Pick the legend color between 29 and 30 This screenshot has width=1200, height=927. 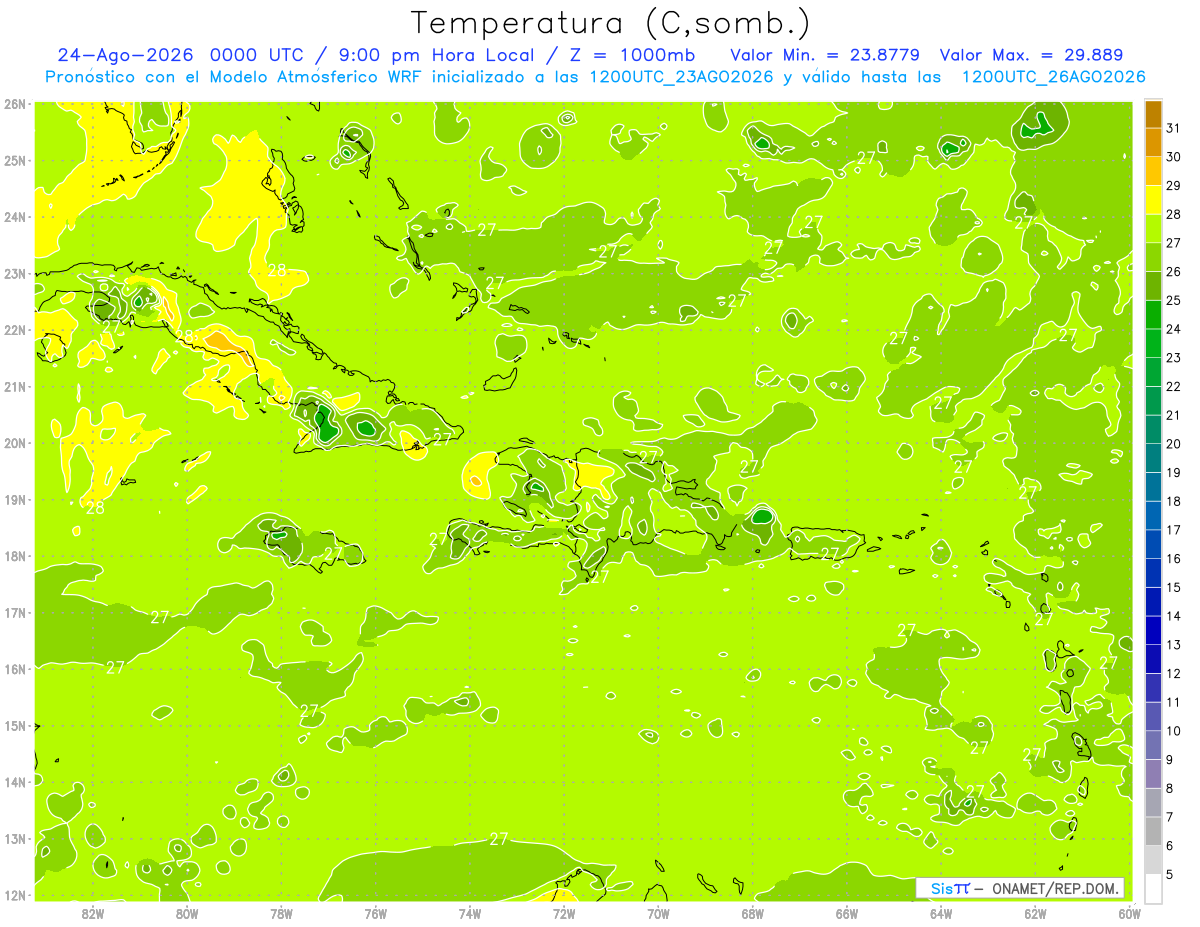(x=1153, y=171)
